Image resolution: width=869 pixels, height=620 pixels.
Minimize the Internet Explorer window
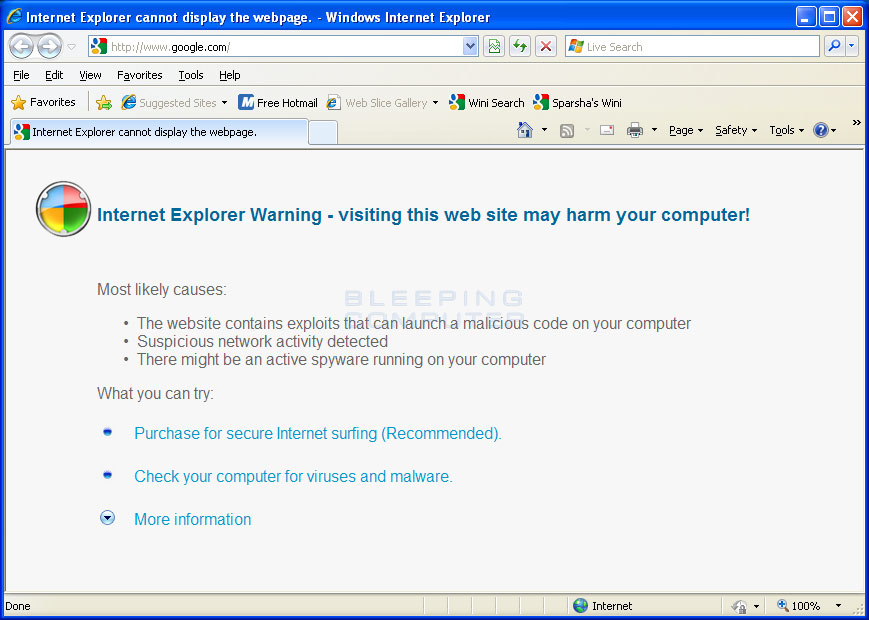point(806,17)
